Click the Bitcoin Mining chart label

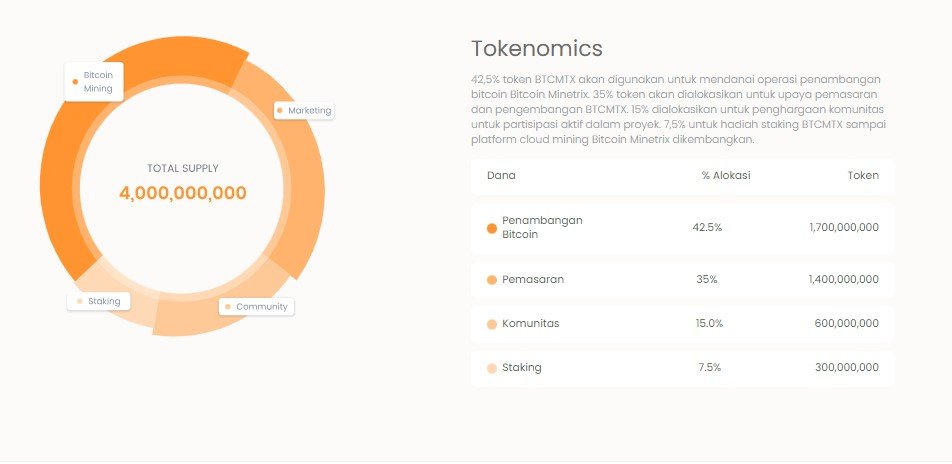click(x=94, y=82)
